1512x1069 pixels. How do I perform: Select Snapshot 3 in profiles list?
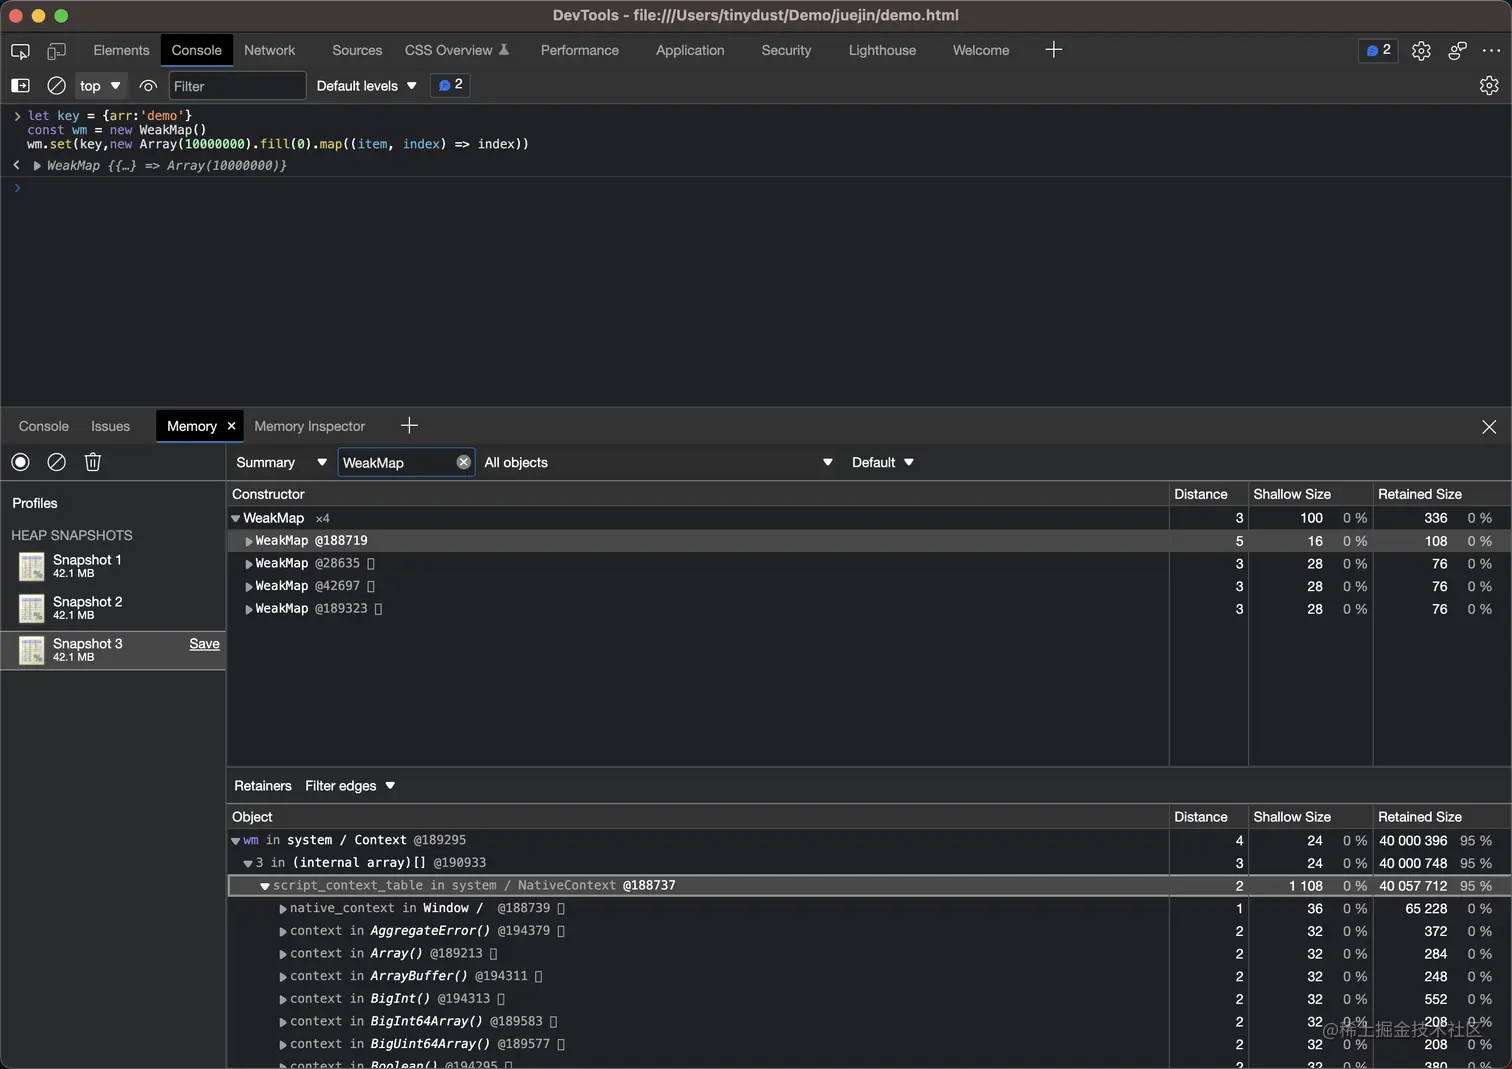[x=113, y=650]
